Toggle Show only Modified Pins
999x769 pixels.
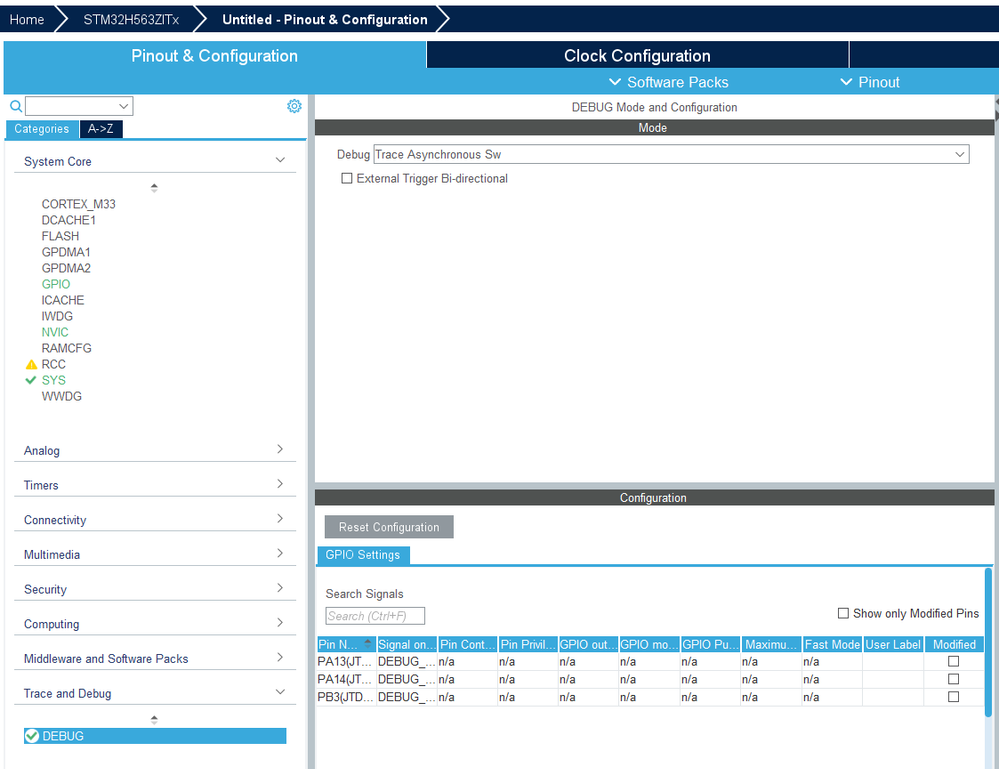(843, 613)
